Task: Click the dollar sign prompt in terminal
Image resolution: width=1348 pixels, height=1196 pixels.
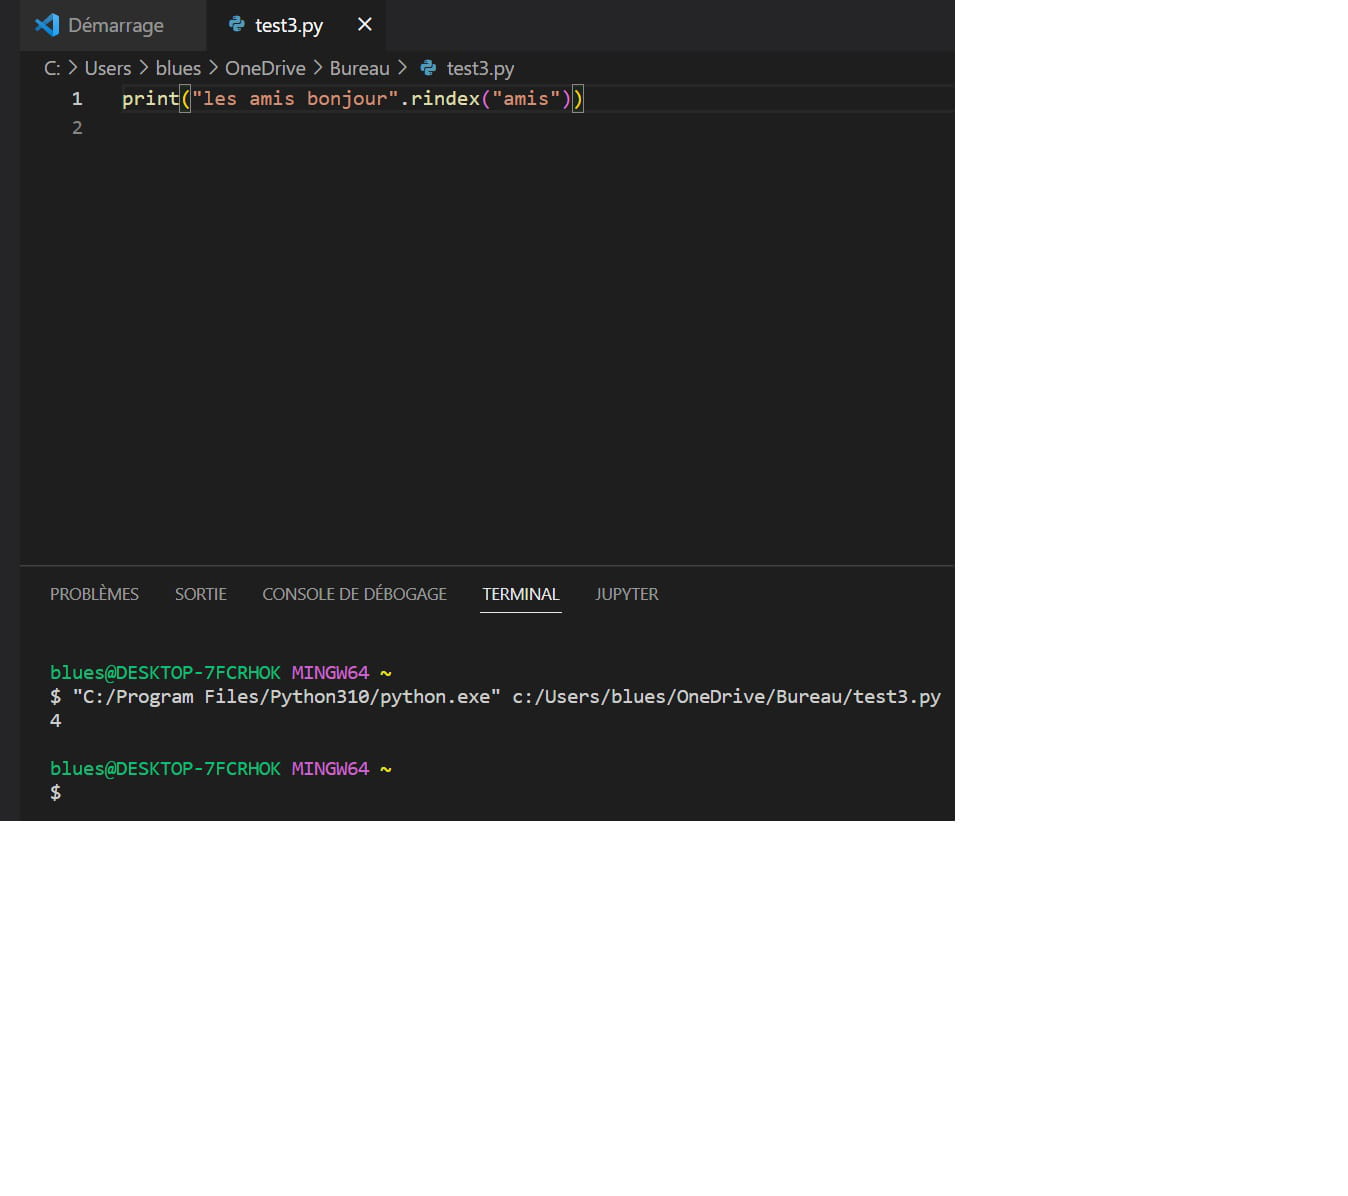Action: pos(56,792)
